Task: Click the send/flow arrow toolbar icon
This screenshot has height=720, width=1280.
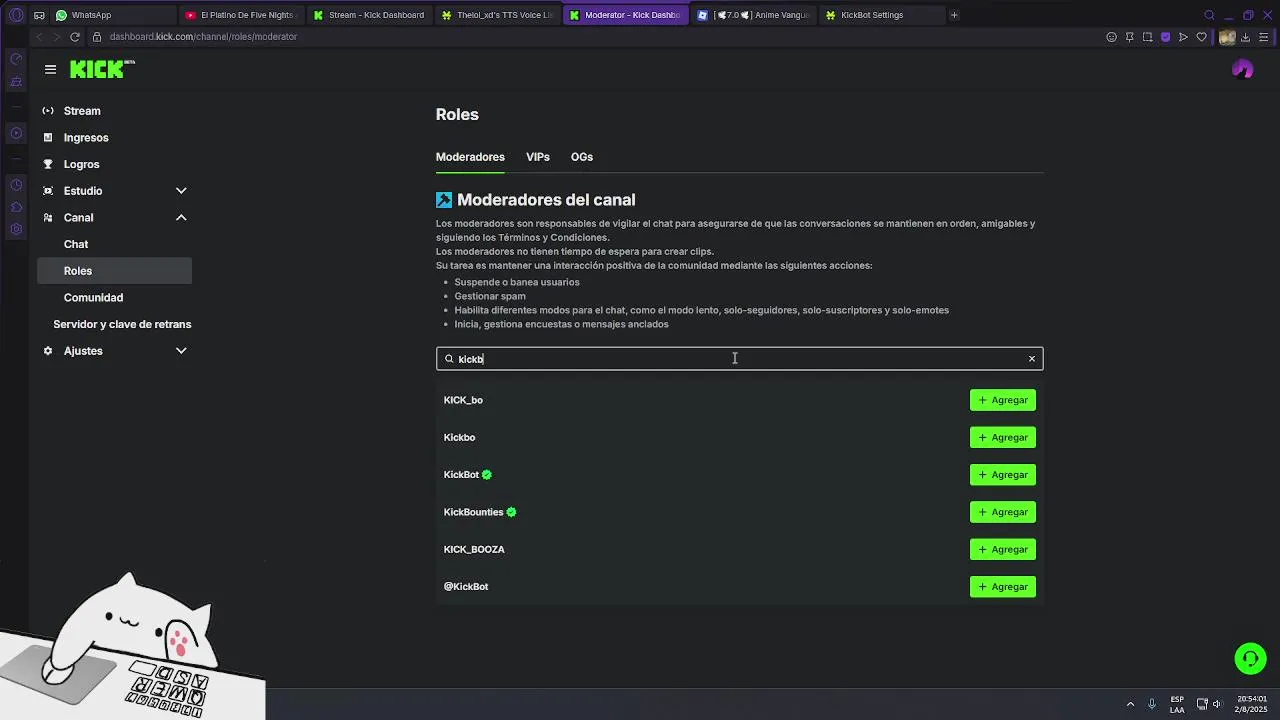Action: point(1183,37)
